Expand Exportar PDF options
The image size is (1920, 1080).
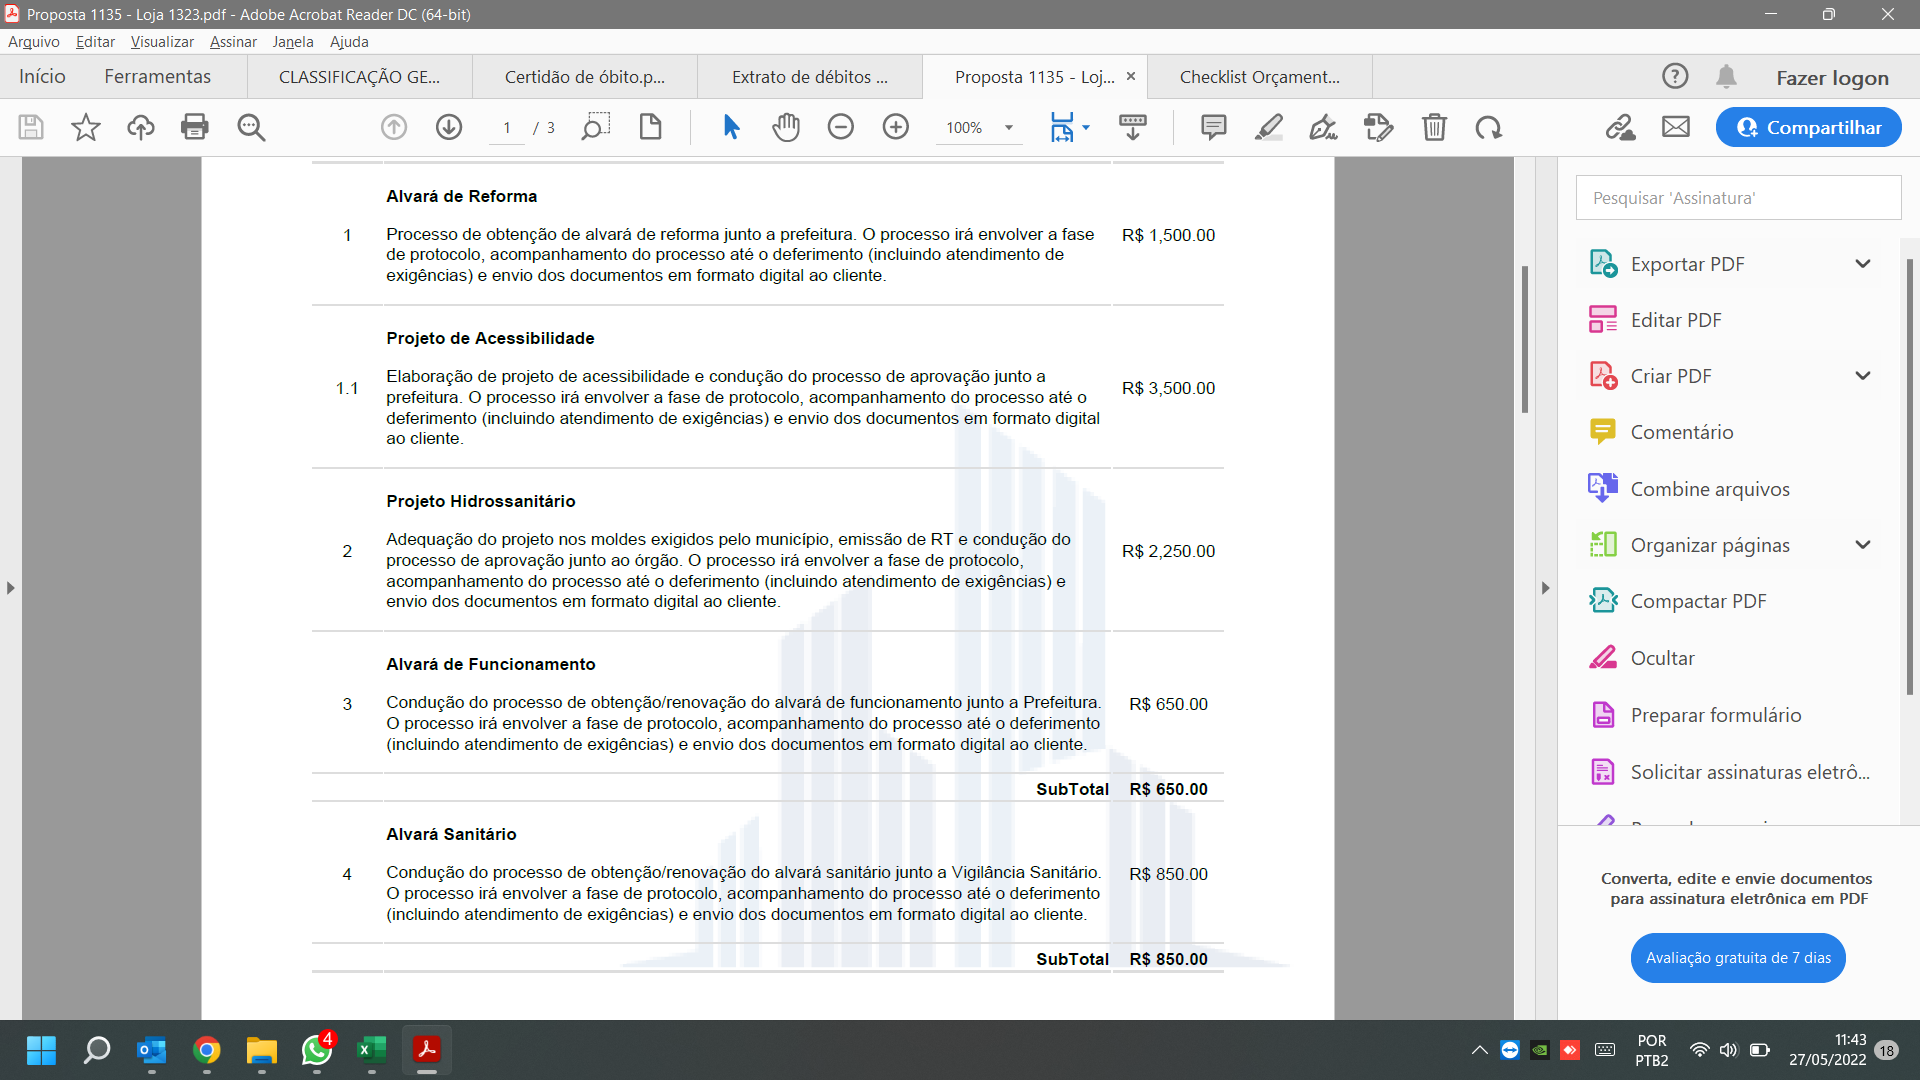[1863, 264]
